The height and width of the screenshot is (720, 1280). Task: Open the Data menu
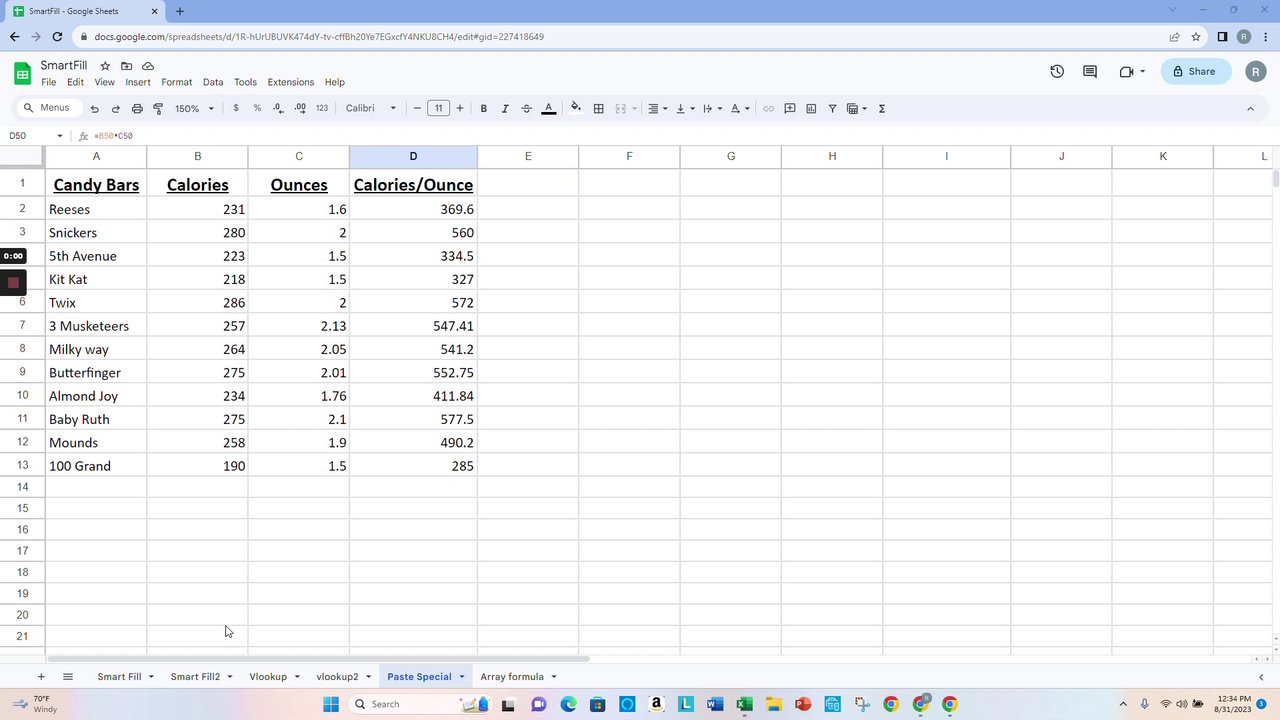[213, 82]
